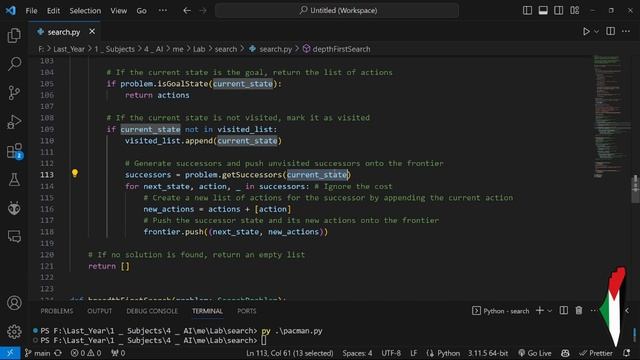This screenshot has height=360, width=640.
Task: Open the File menu
Action: click(x=31, y=11)
